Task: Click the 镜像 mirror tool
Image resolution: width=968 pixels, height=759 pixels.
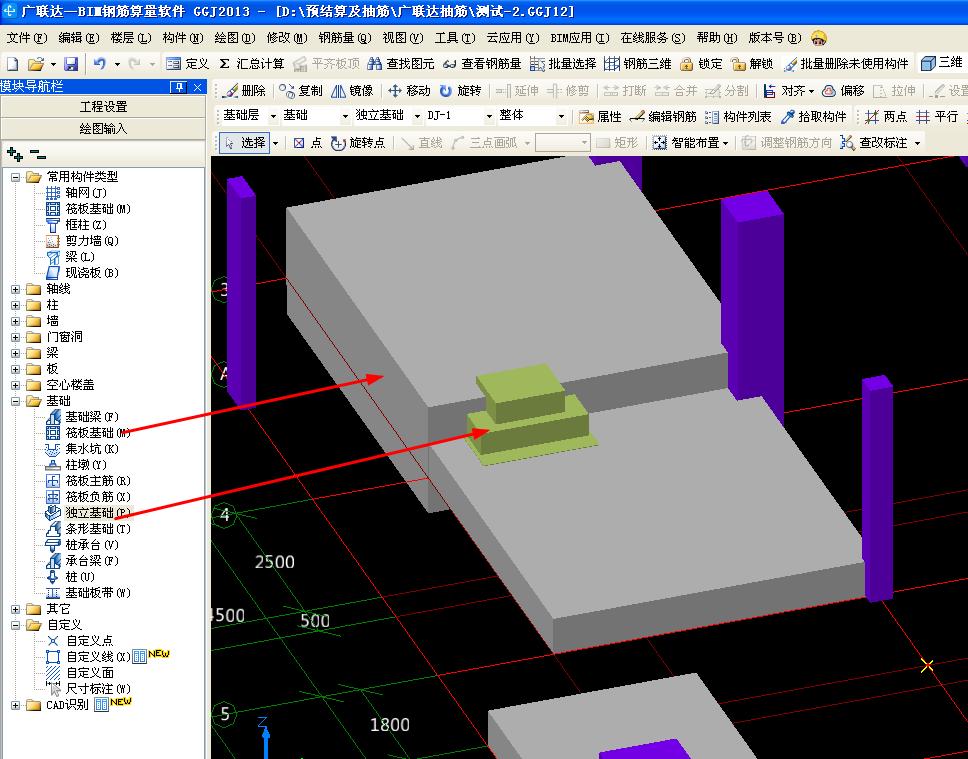Action: pos(353,91)
